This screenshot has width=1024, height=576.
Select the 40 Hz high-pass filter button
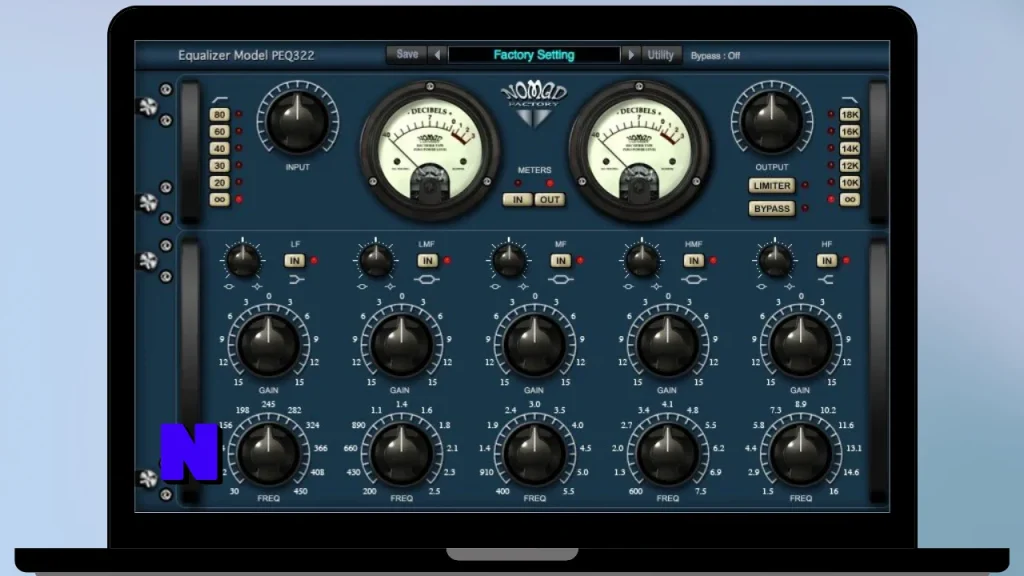point(219,149)
